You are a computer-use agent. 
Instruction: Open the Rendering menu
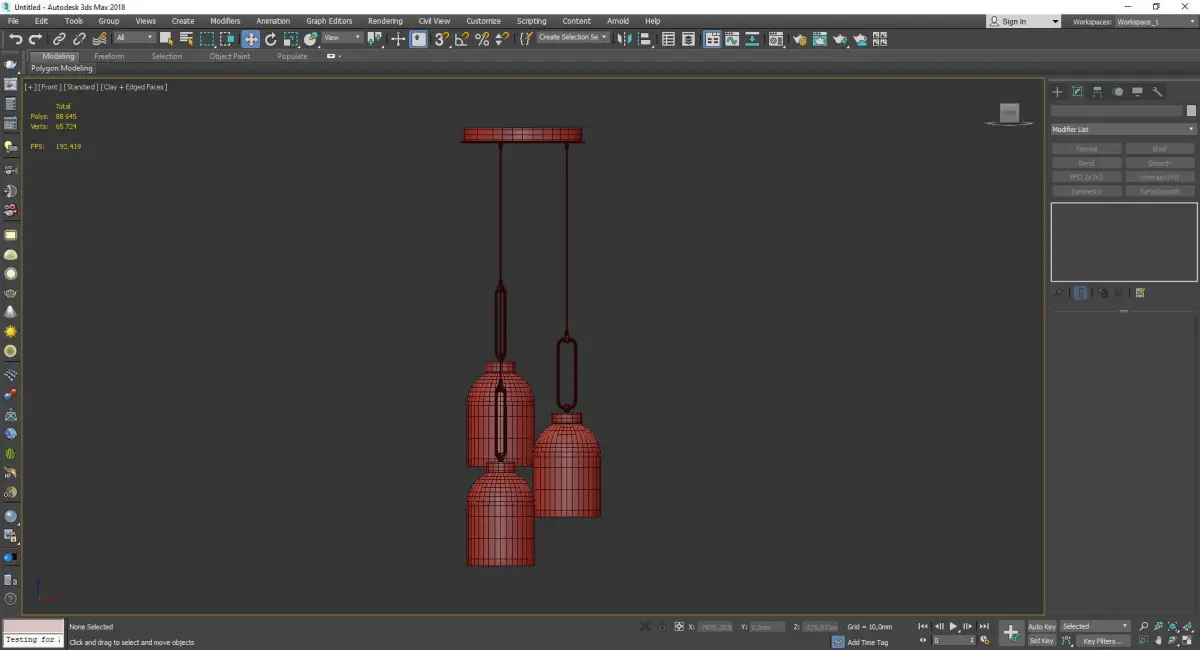pos(385,21)
